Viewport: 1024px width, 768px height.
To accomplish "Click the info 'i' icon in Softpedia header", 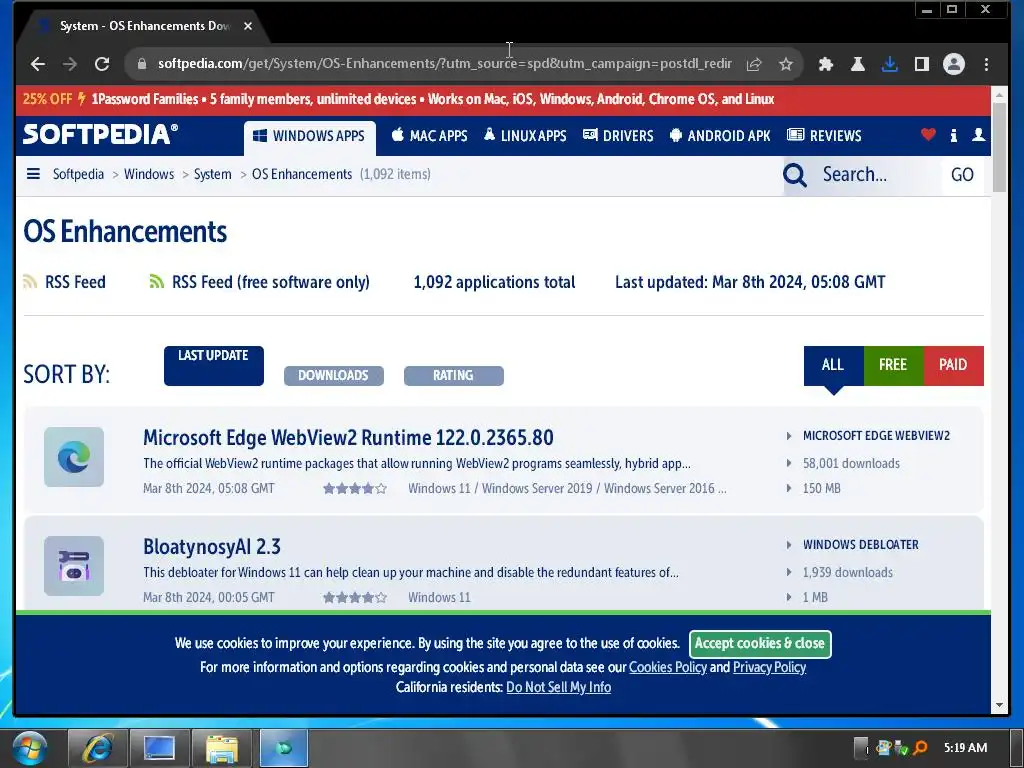I will click(x=953, y=135).
